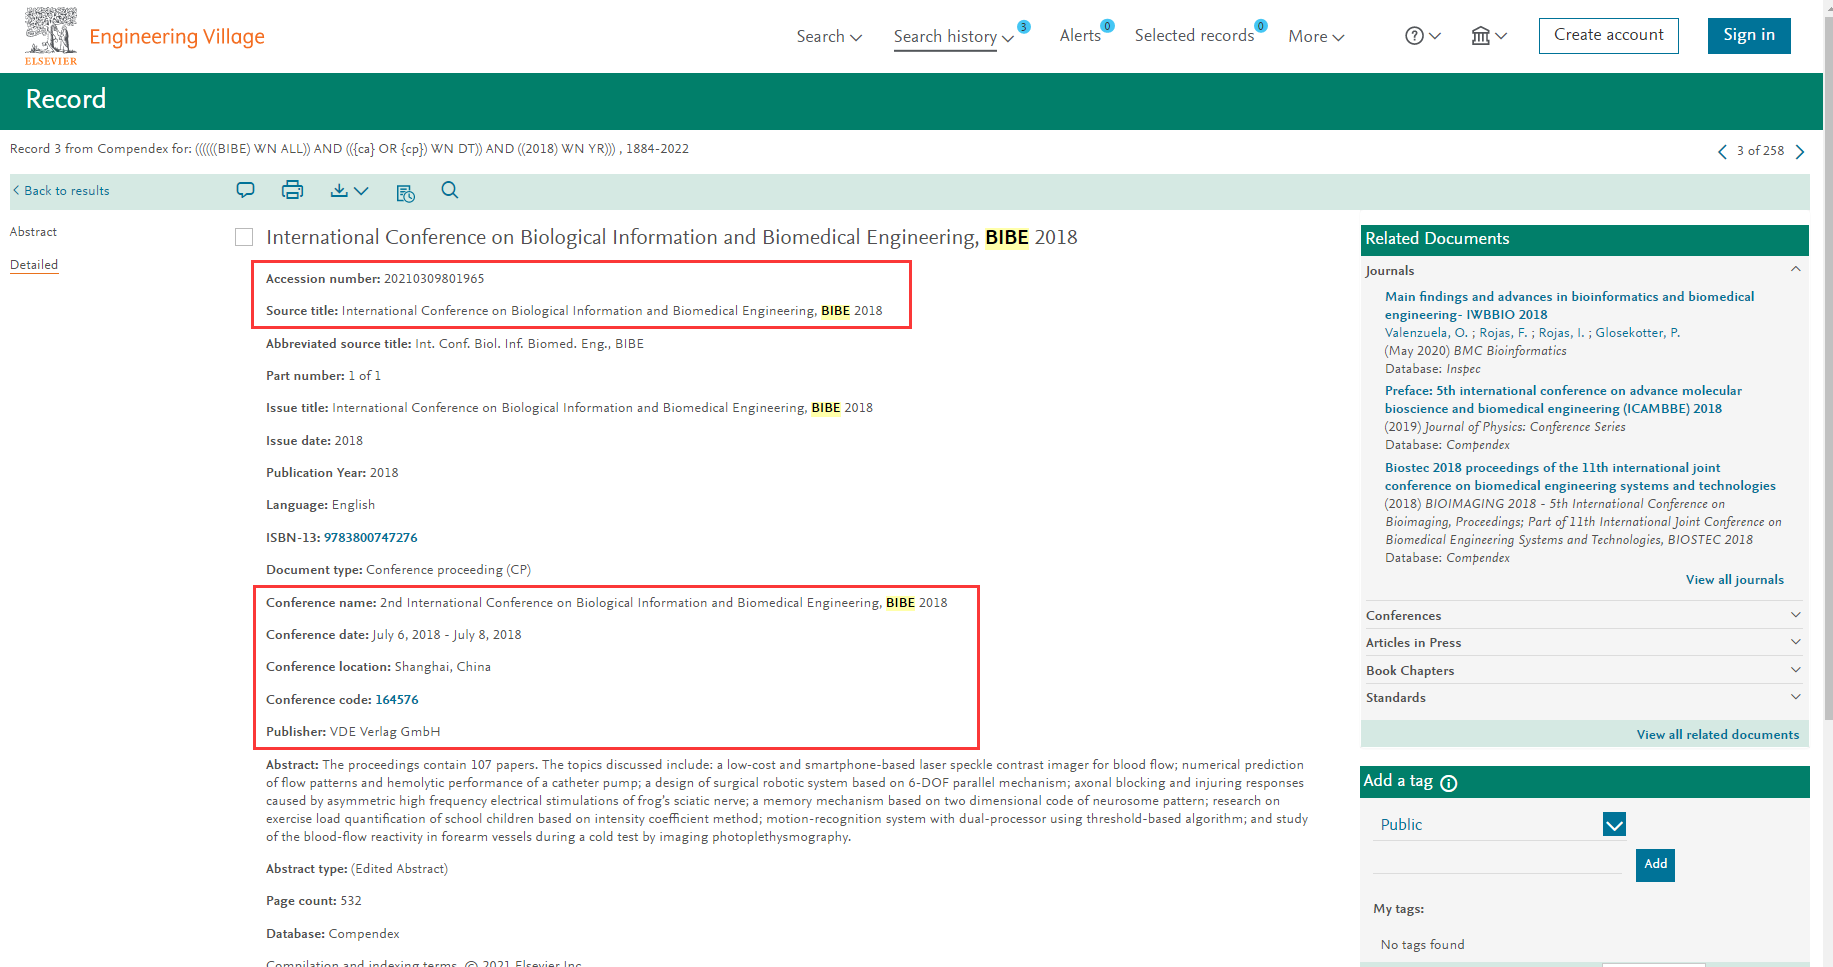Click the tag name input field
Image resolution: width=1833 pixels, height=967 pixels.
click(x=1497, y=862)
